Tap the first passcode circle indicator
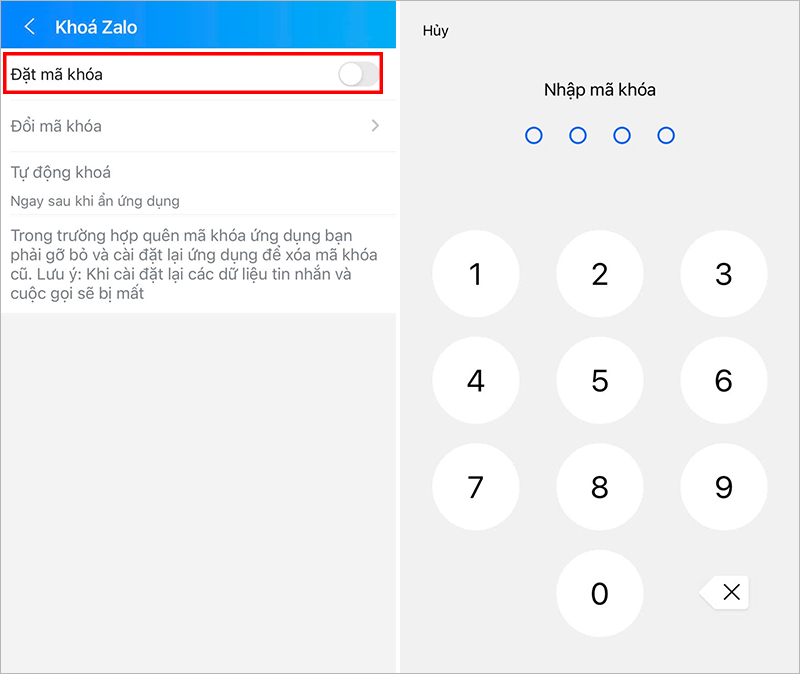Viewport: 800px width, 674px height. tap(534, 135)
